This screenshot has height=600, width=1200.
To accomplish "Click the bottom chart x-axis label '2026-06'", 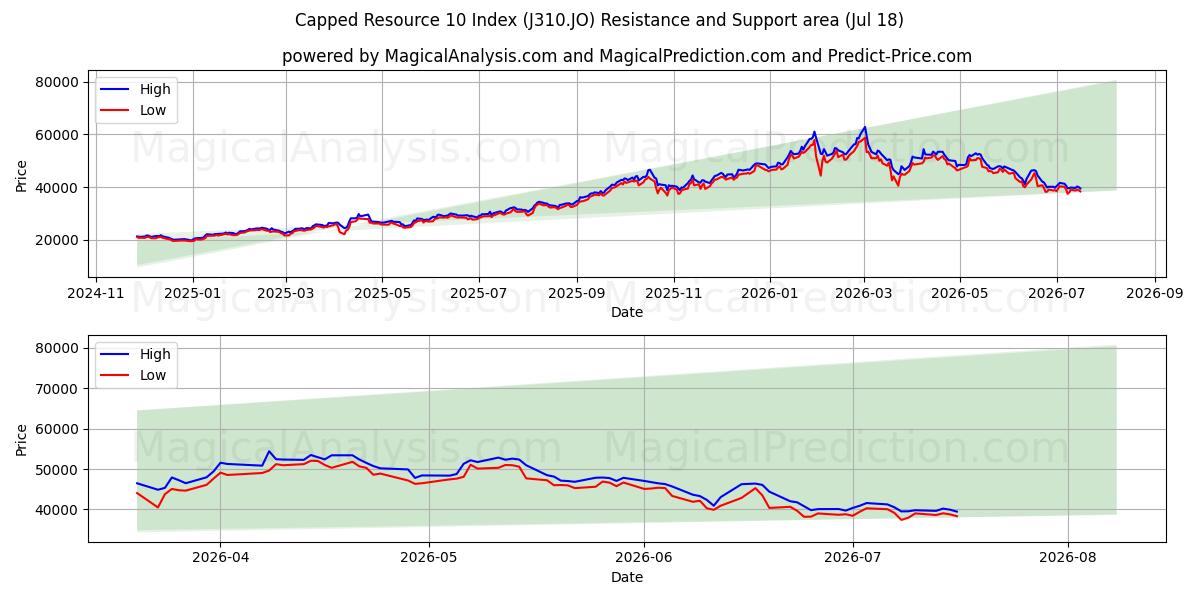I will click(x=643, y=560).
